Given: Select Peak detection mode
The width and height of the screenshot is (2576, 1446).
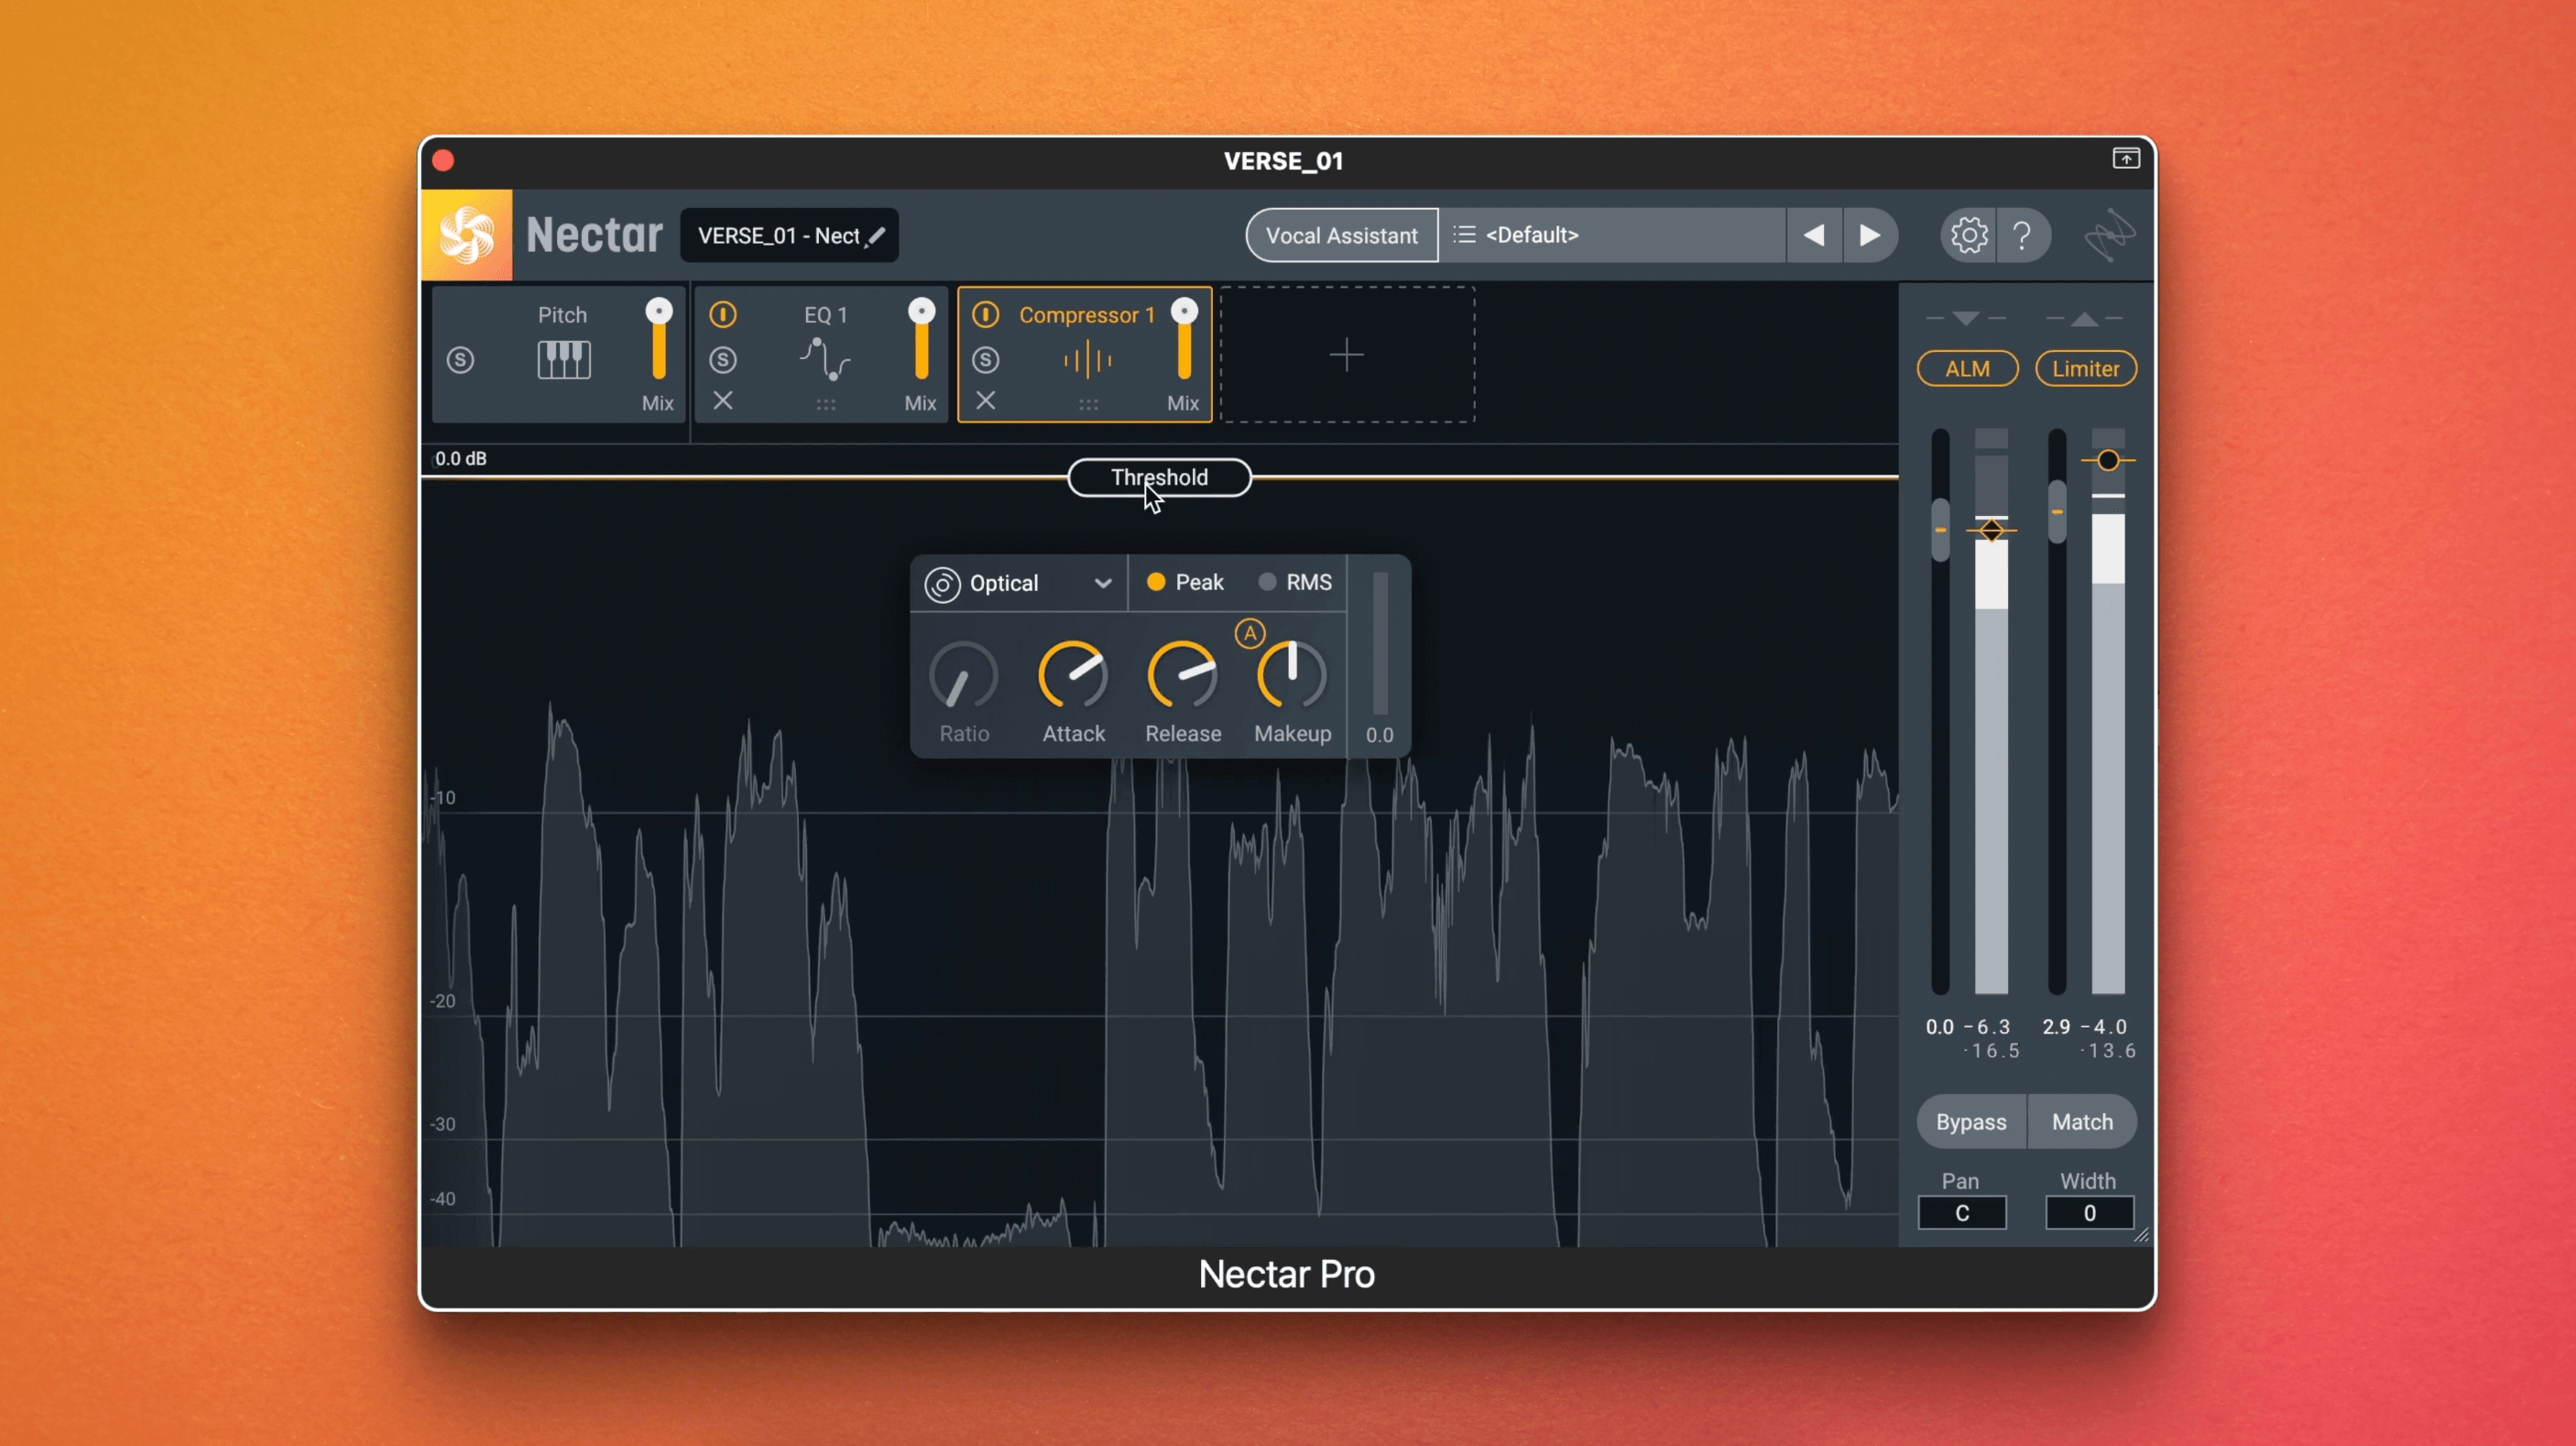Looking at the screenshot, I should pos(1185,582).
